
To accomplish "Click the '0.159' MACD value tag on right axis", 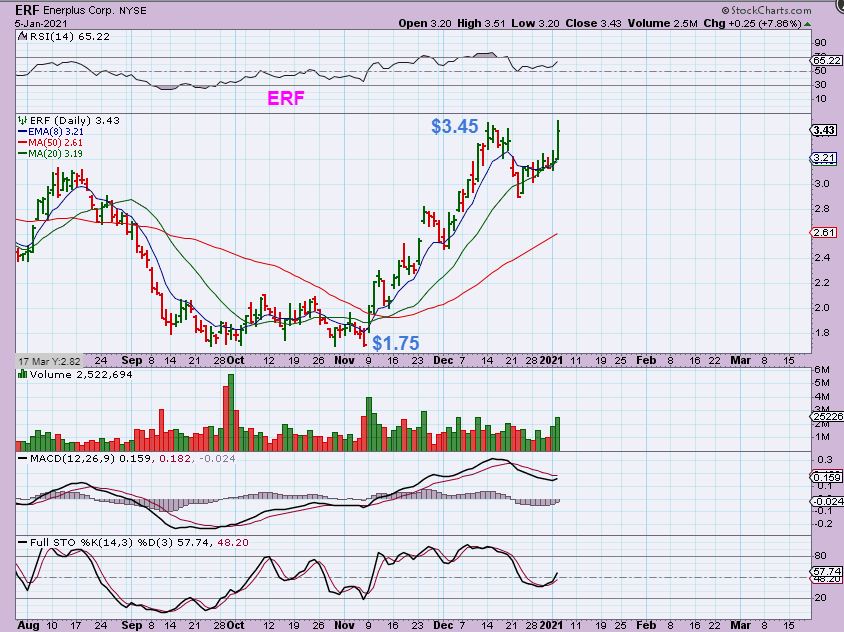I will 827,477.
